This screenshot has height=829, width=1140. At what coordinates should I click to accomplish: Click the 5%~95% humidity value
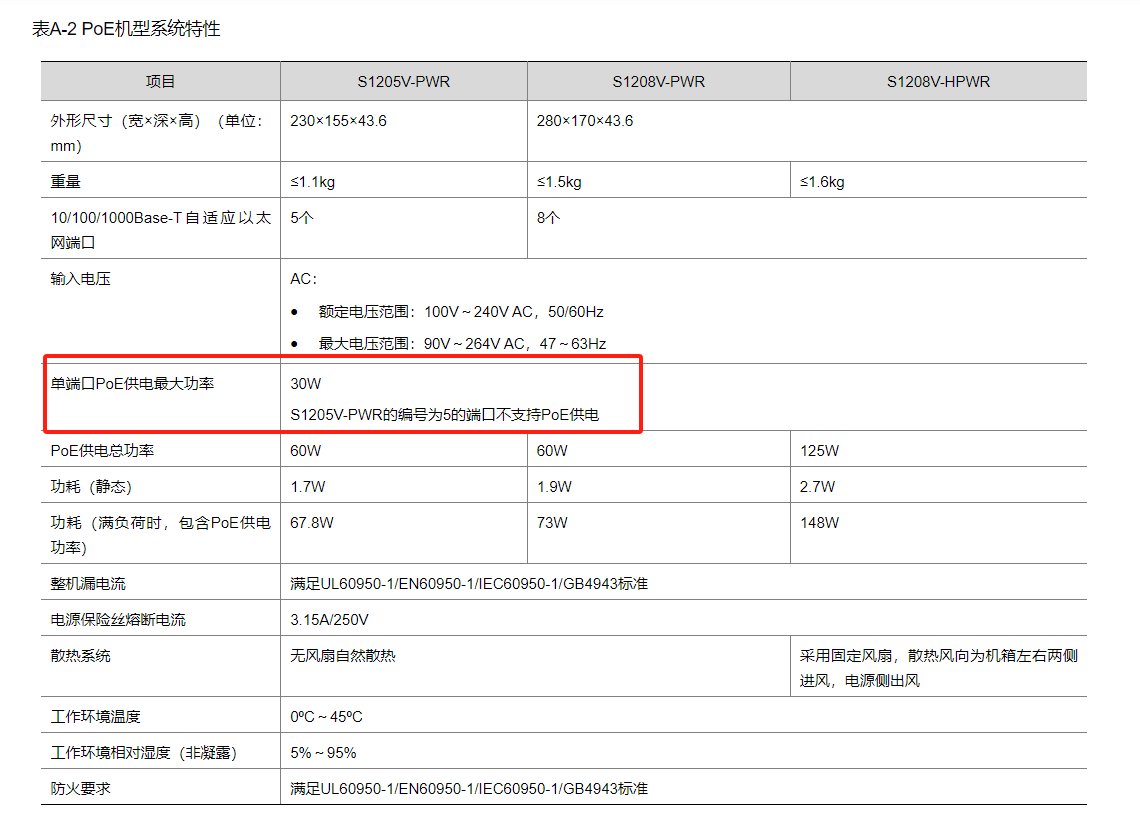(x=324, y=753)
